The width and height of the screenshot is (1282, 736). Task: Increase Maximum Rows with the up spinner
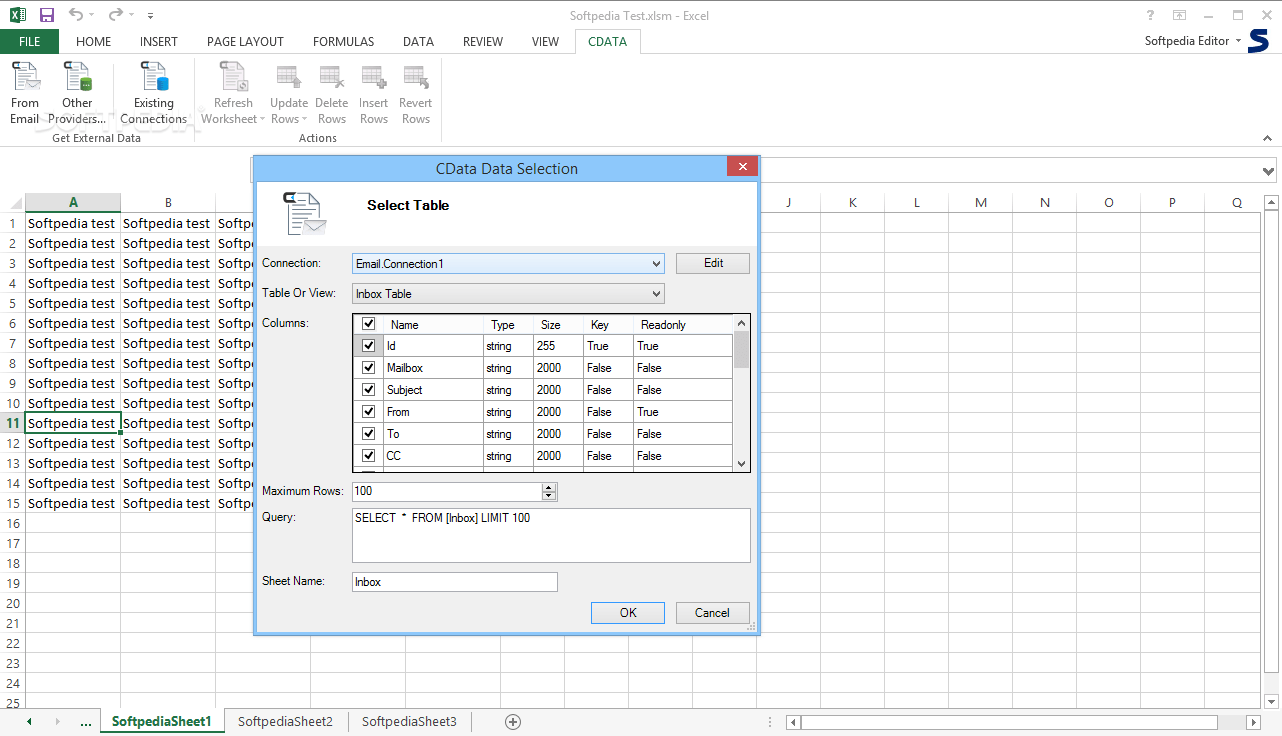click(x=548, y=487)
